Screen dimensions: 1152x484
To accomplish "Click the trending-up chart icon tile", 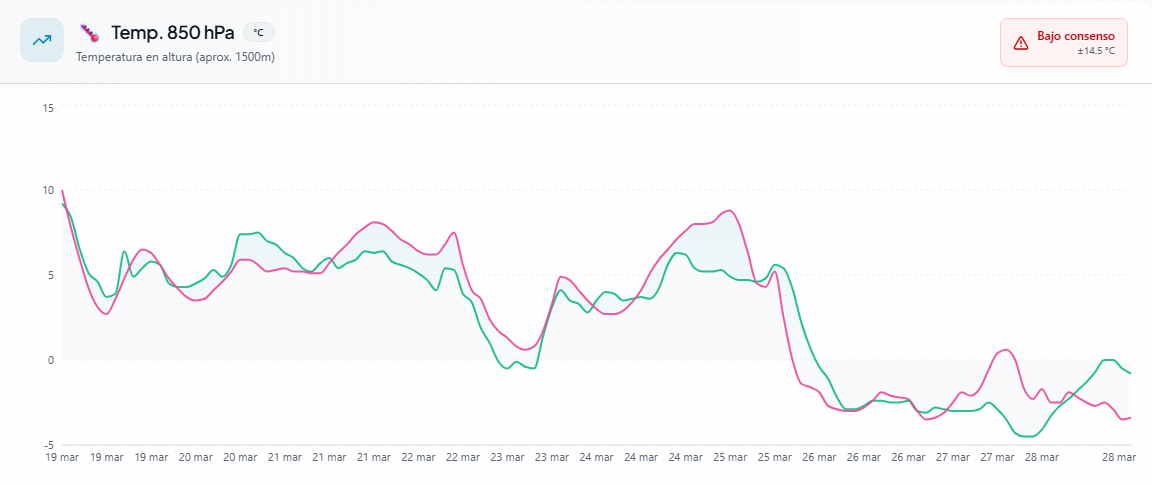I will pyautogui.click(x=42, y=41).
